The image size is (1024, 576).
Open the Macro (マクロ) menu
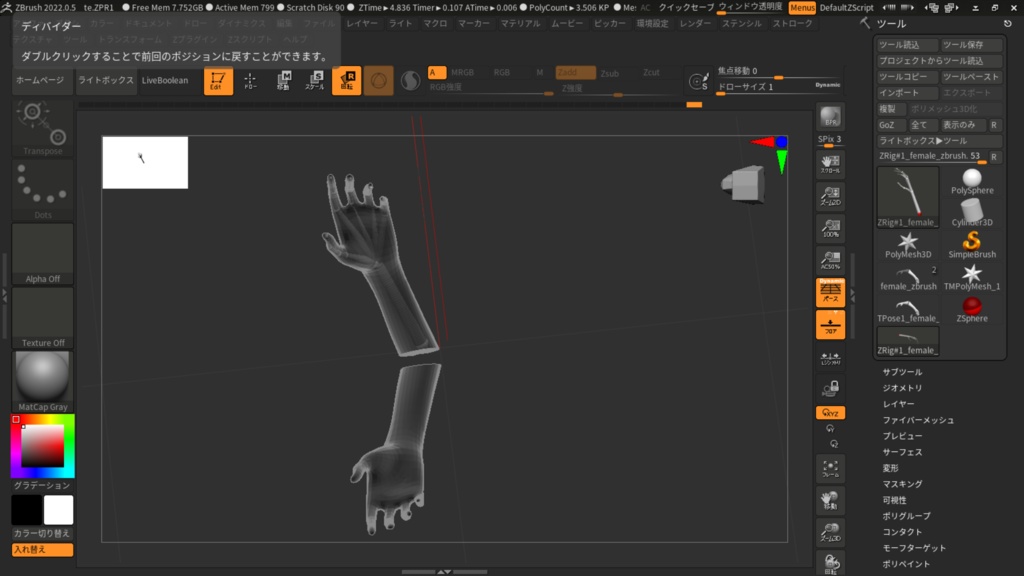tap(436, 24)
